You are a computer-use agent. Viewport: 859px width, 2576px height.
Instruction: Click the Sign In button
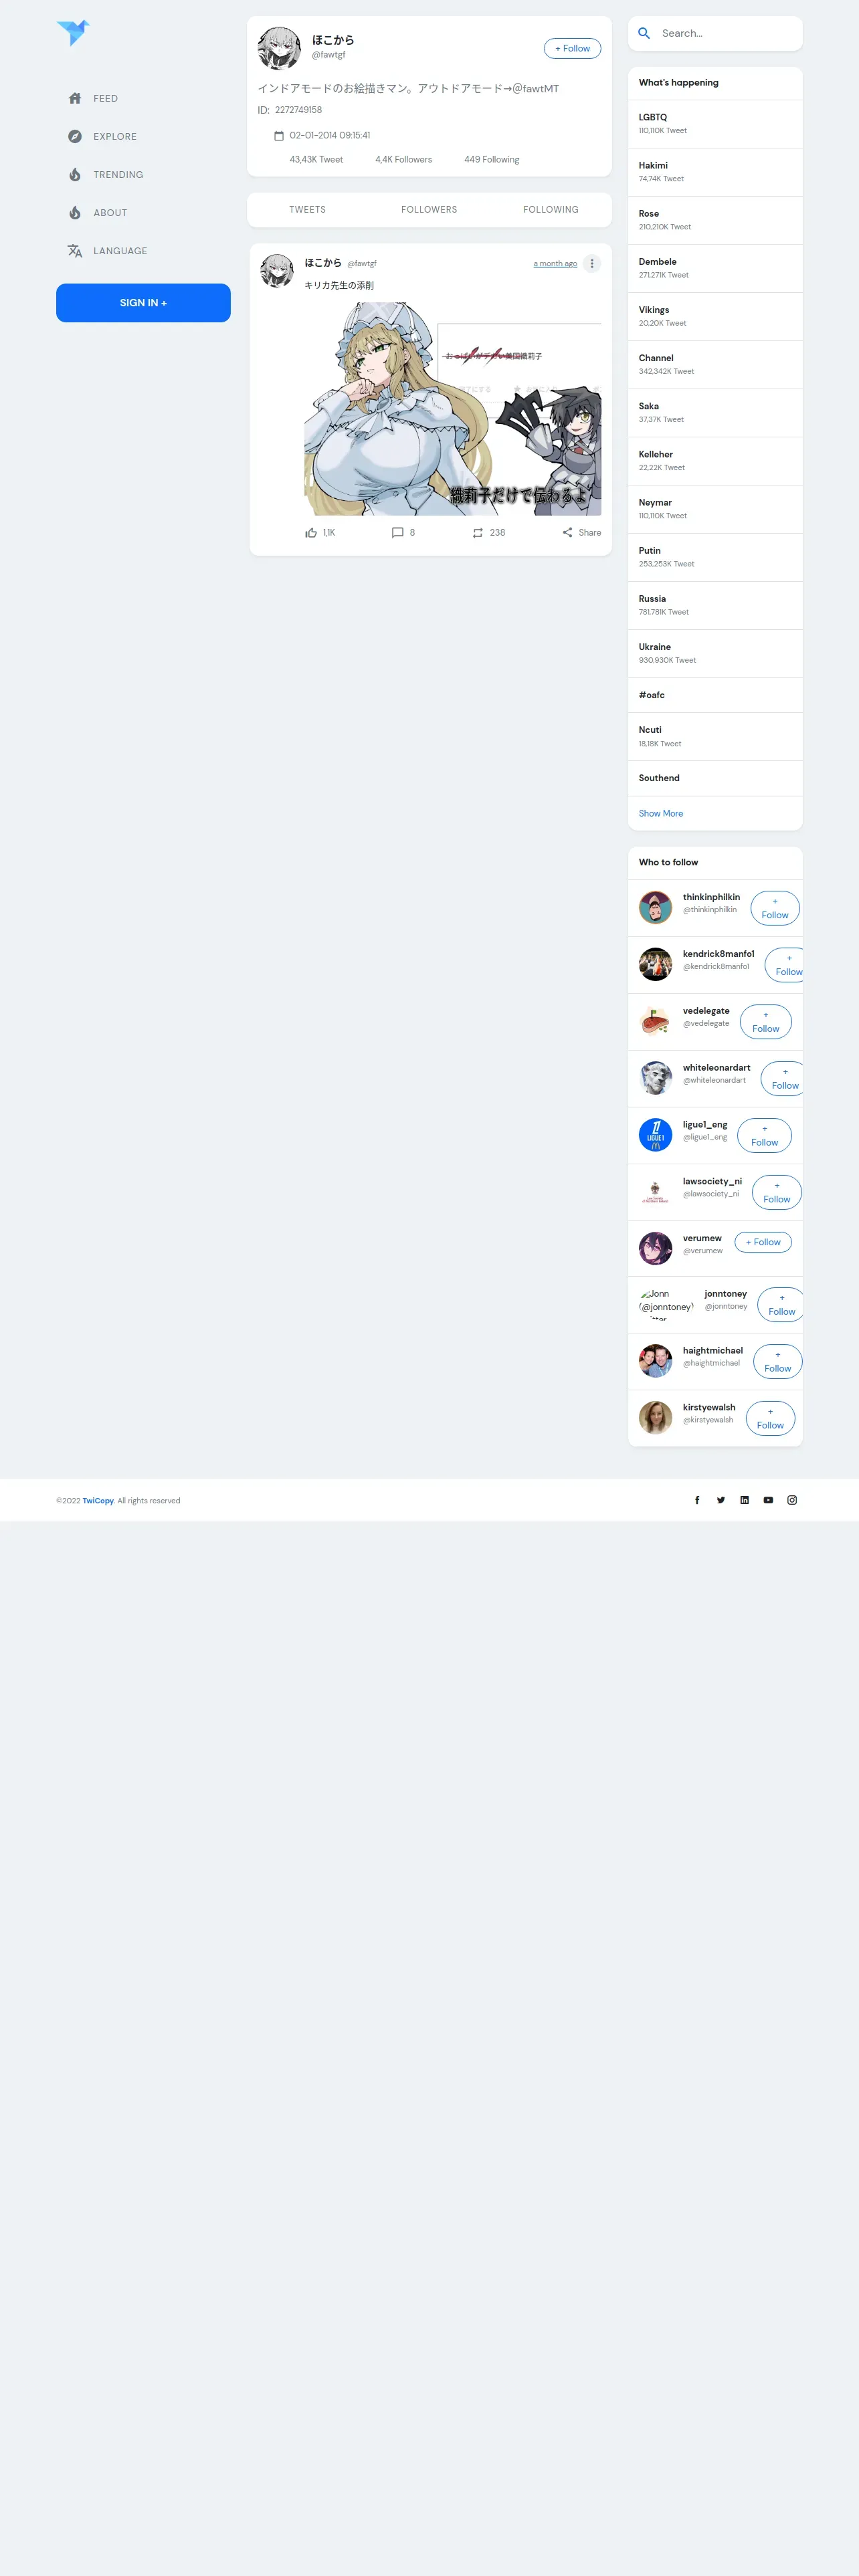point(143,303)
